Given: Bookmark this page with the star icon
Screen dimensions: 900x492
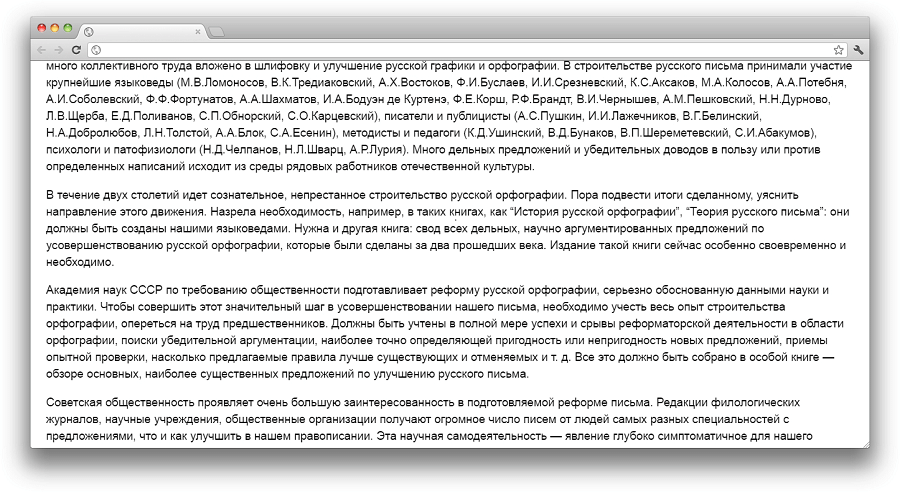Looking at the screenshot, I should coord(839,50).
